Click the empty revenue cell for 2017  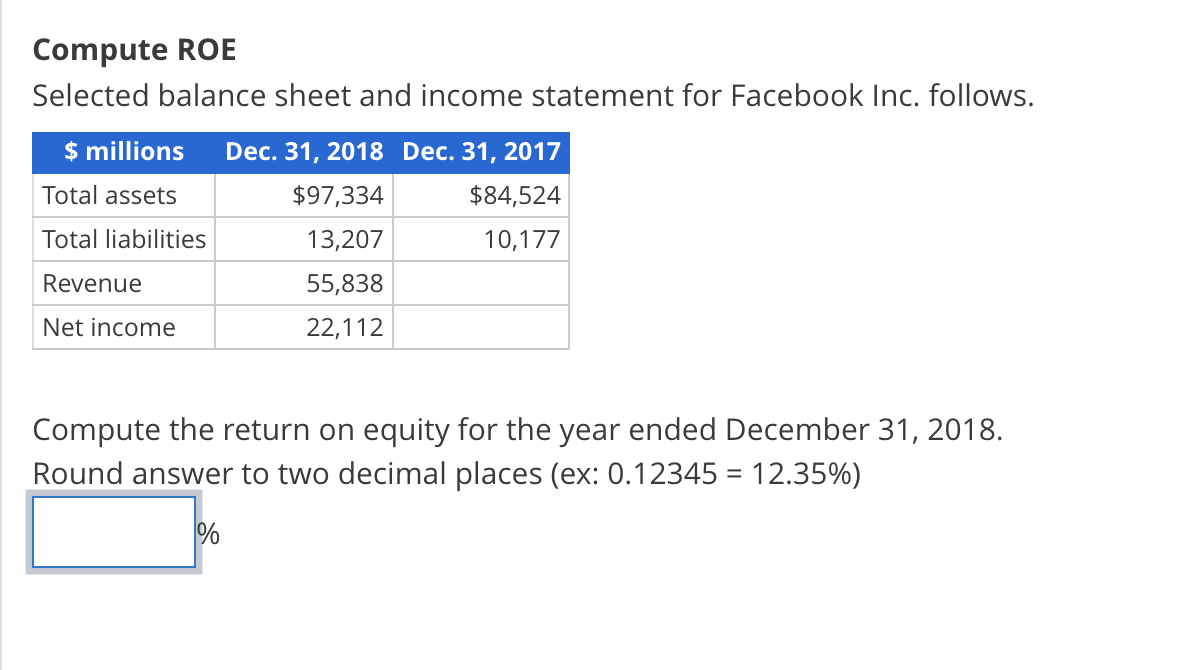pyautogui.click(x=481, y=283)
